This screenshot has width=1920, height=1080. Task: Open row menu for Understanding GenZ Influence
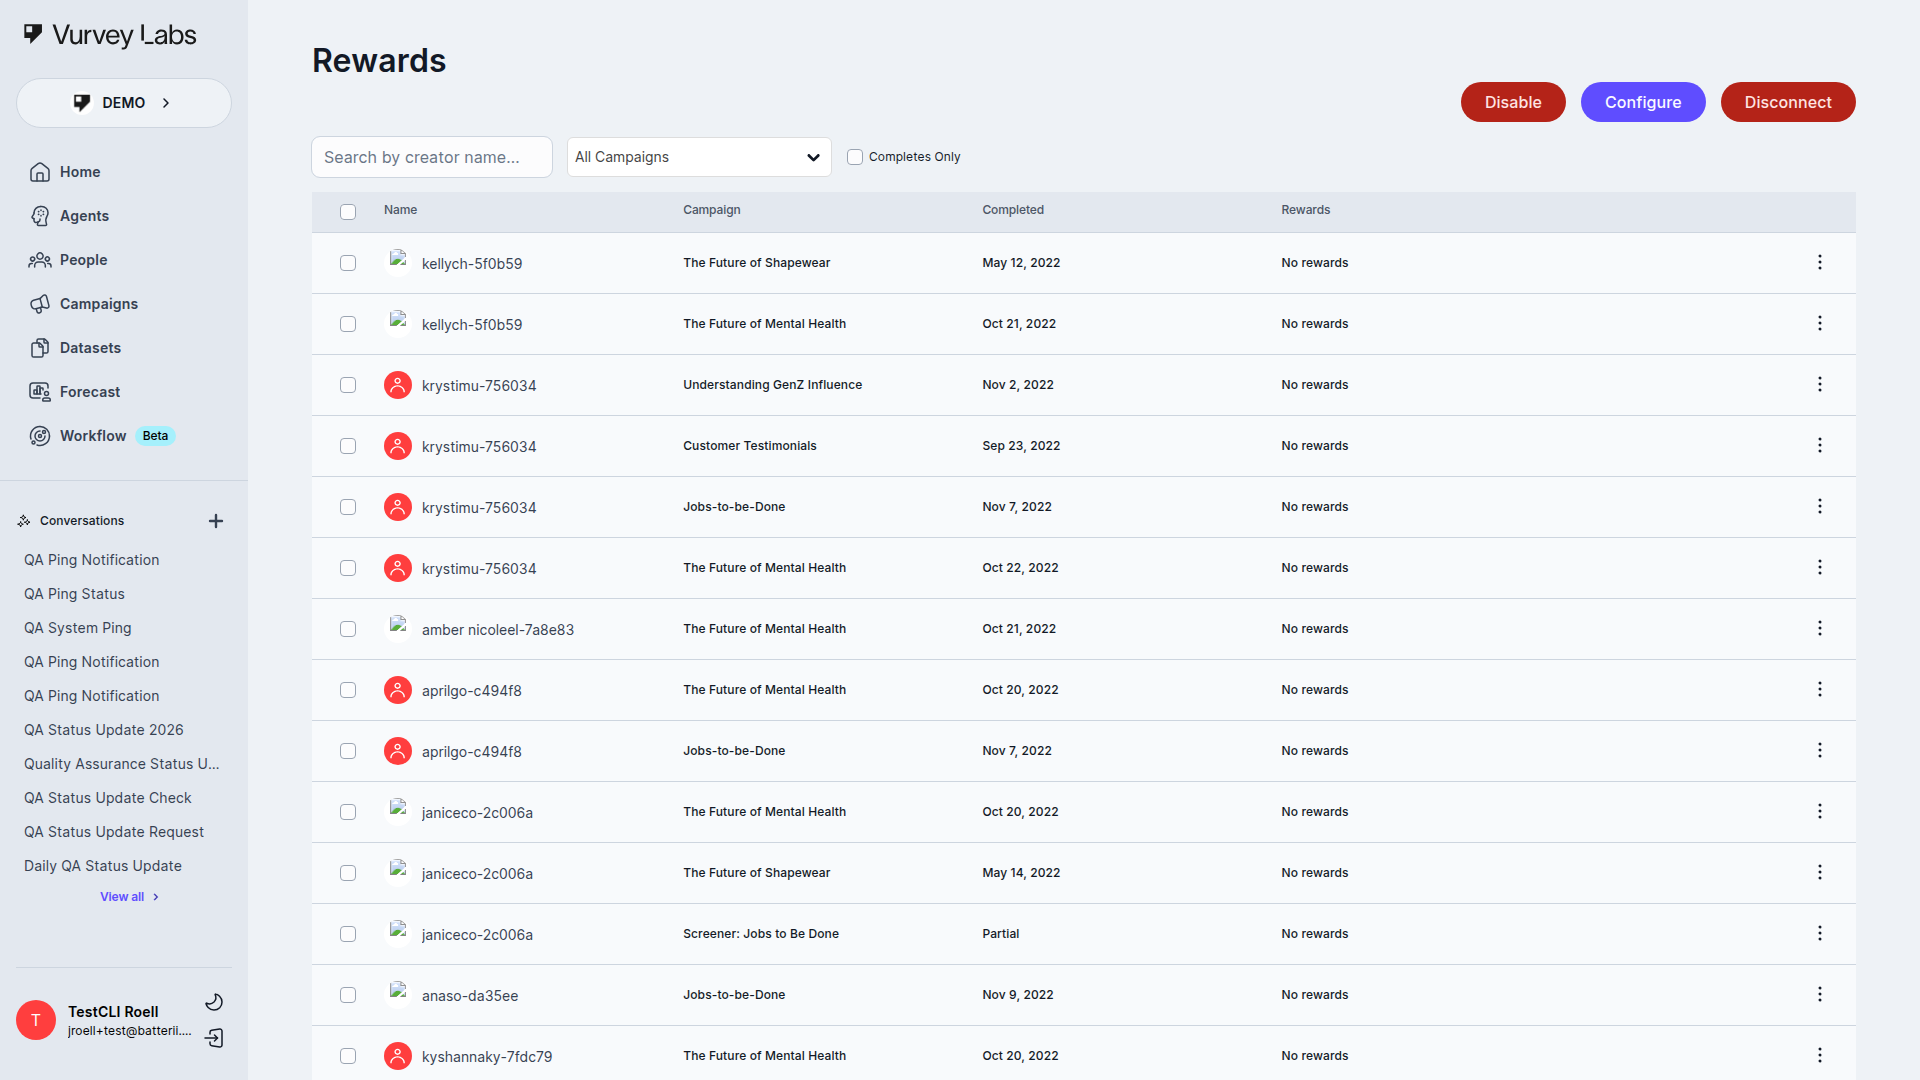pos(1819,385)
